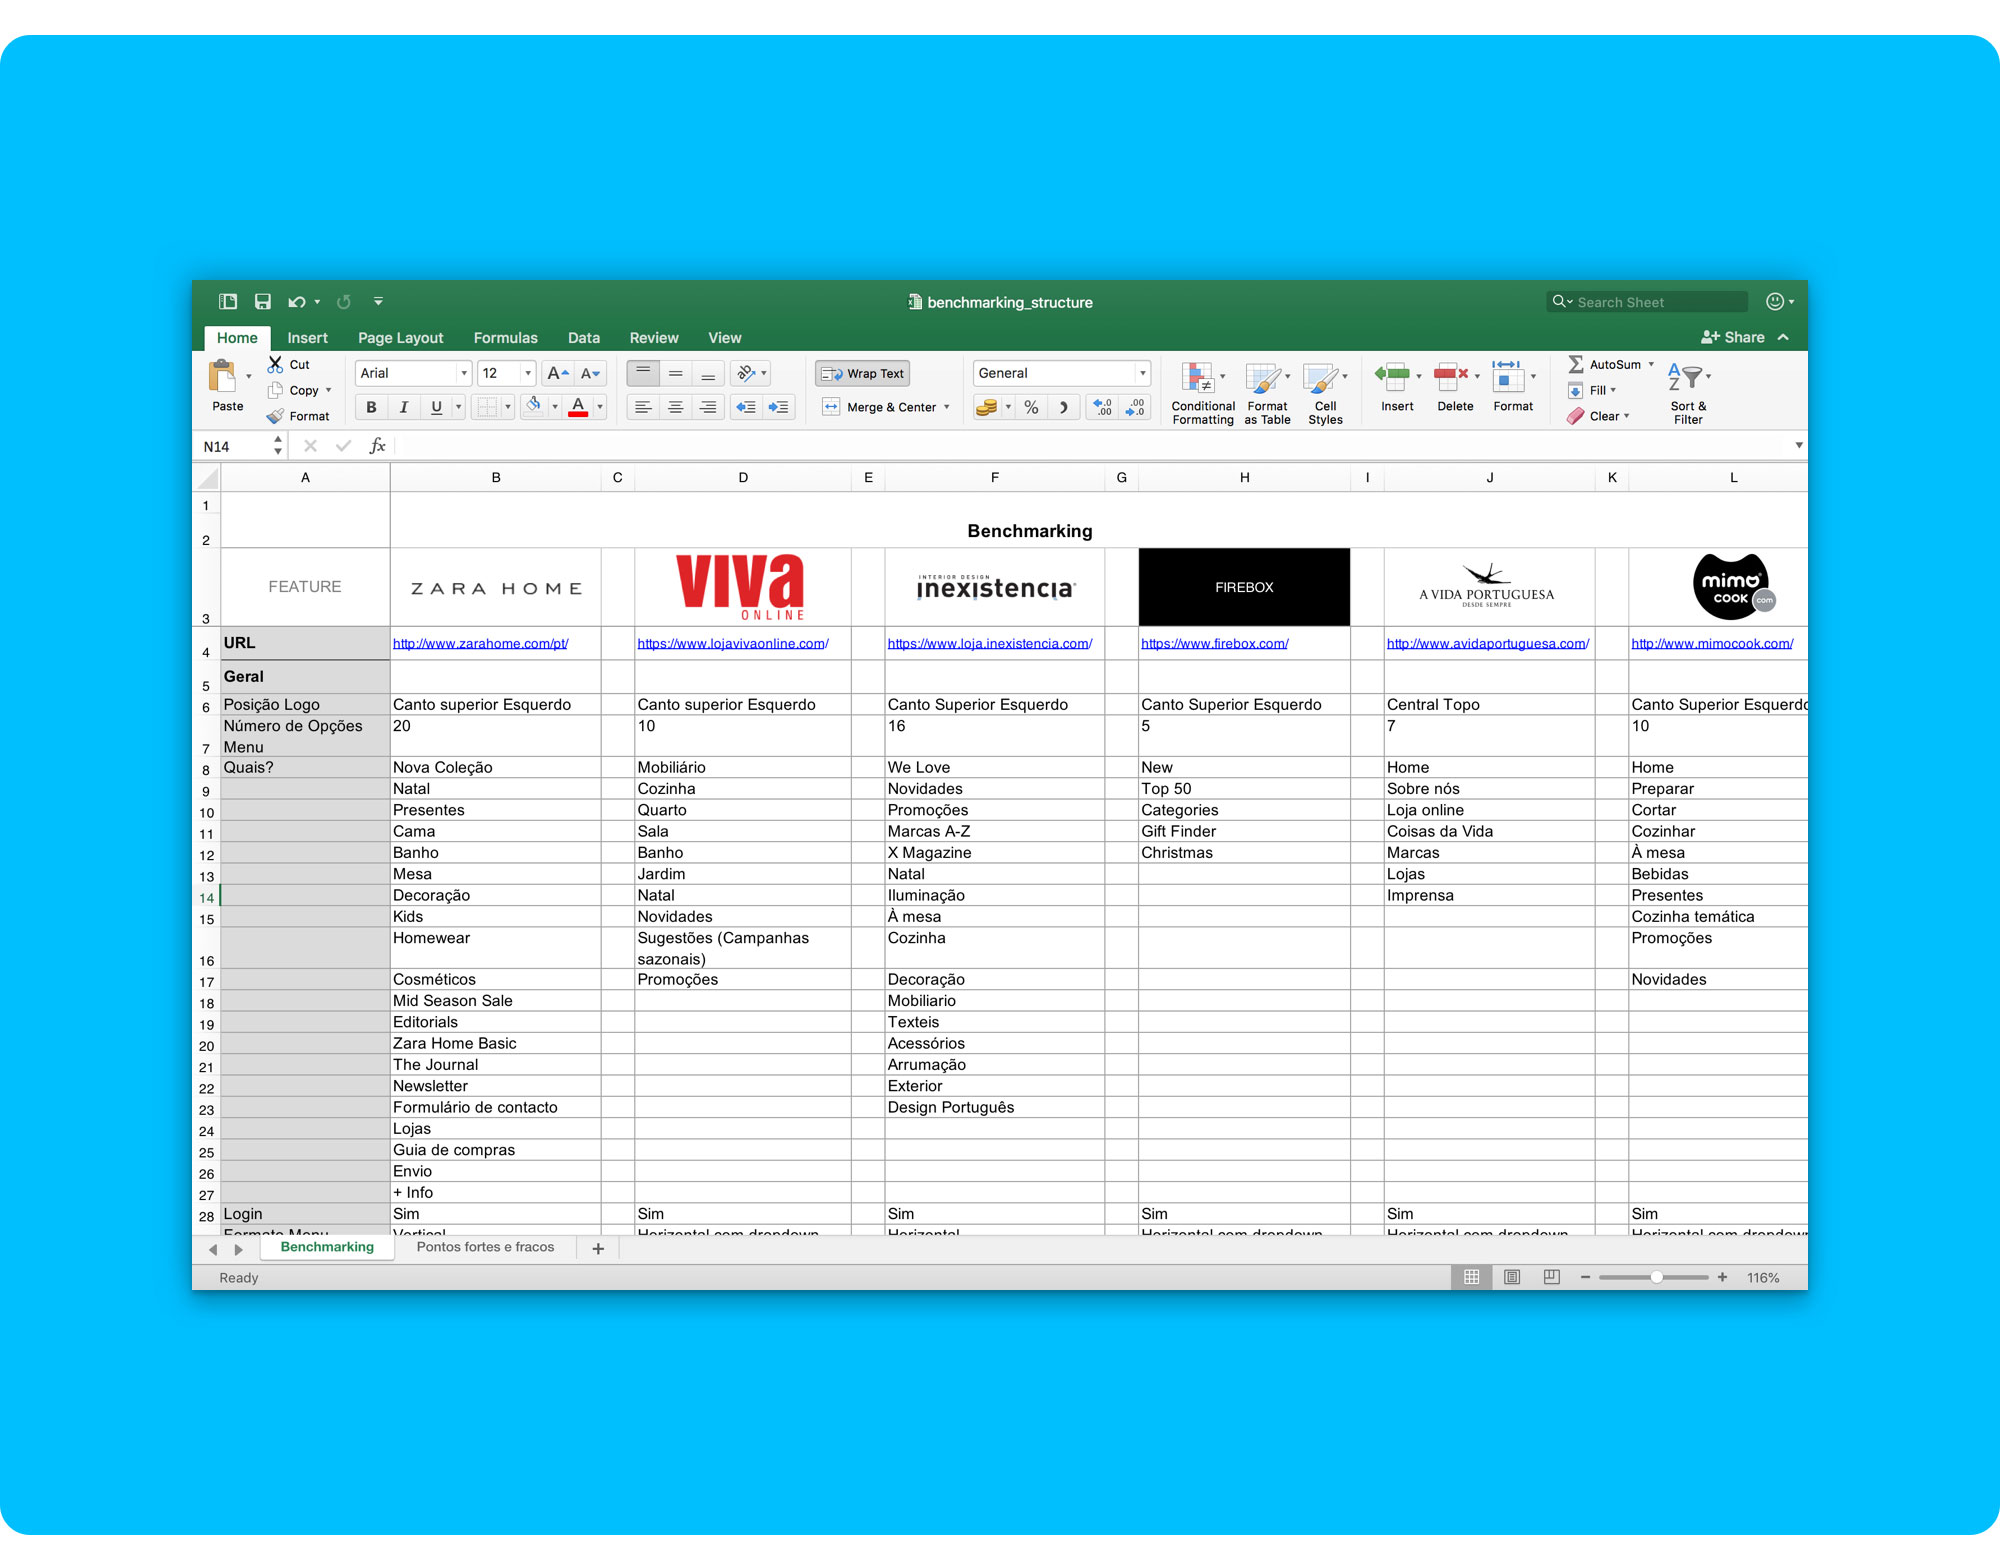Open the zarahome.com link

pyautogui.click(x=480, y=643)
